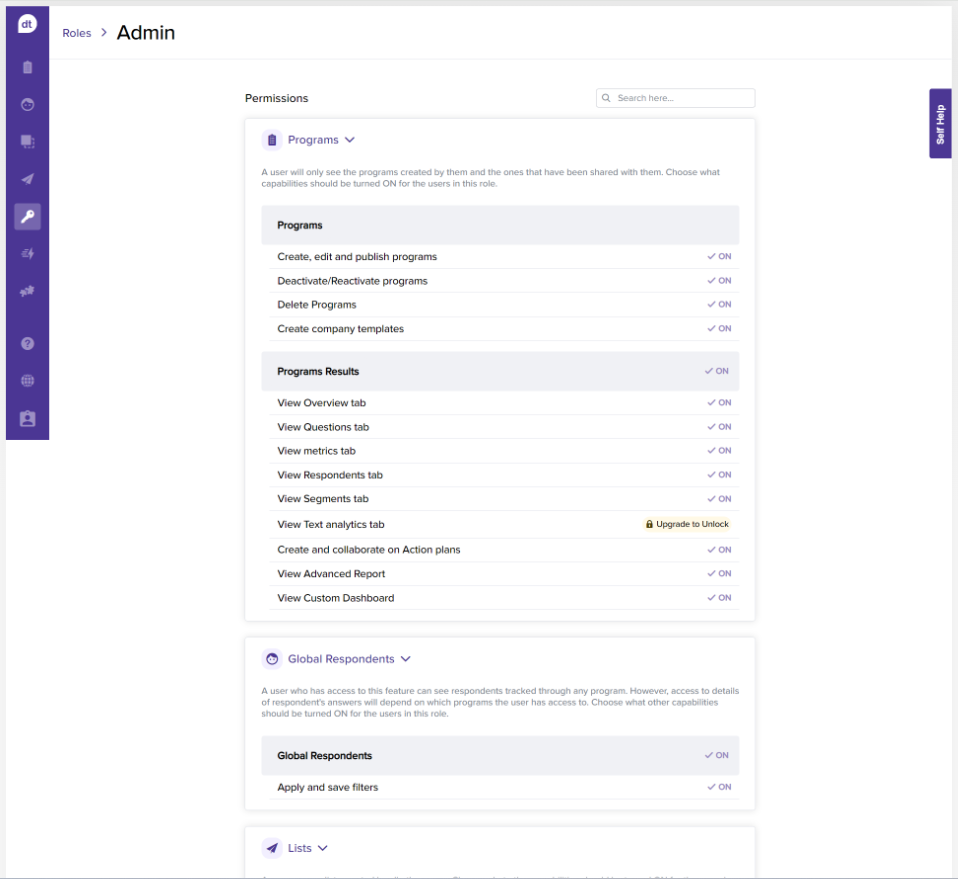This screenshot has height=879, width=958.
Task: Click the question mark help icon
Action: (x=27, y=343)
